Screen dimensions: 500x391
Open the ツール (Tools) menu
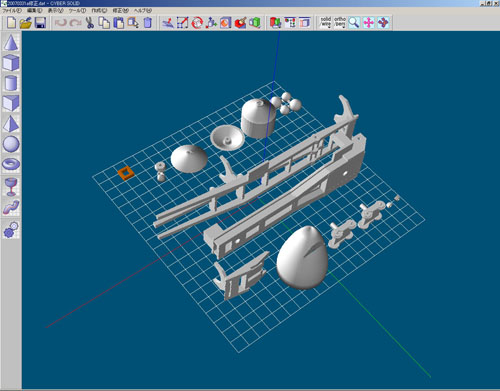(77, 11)
